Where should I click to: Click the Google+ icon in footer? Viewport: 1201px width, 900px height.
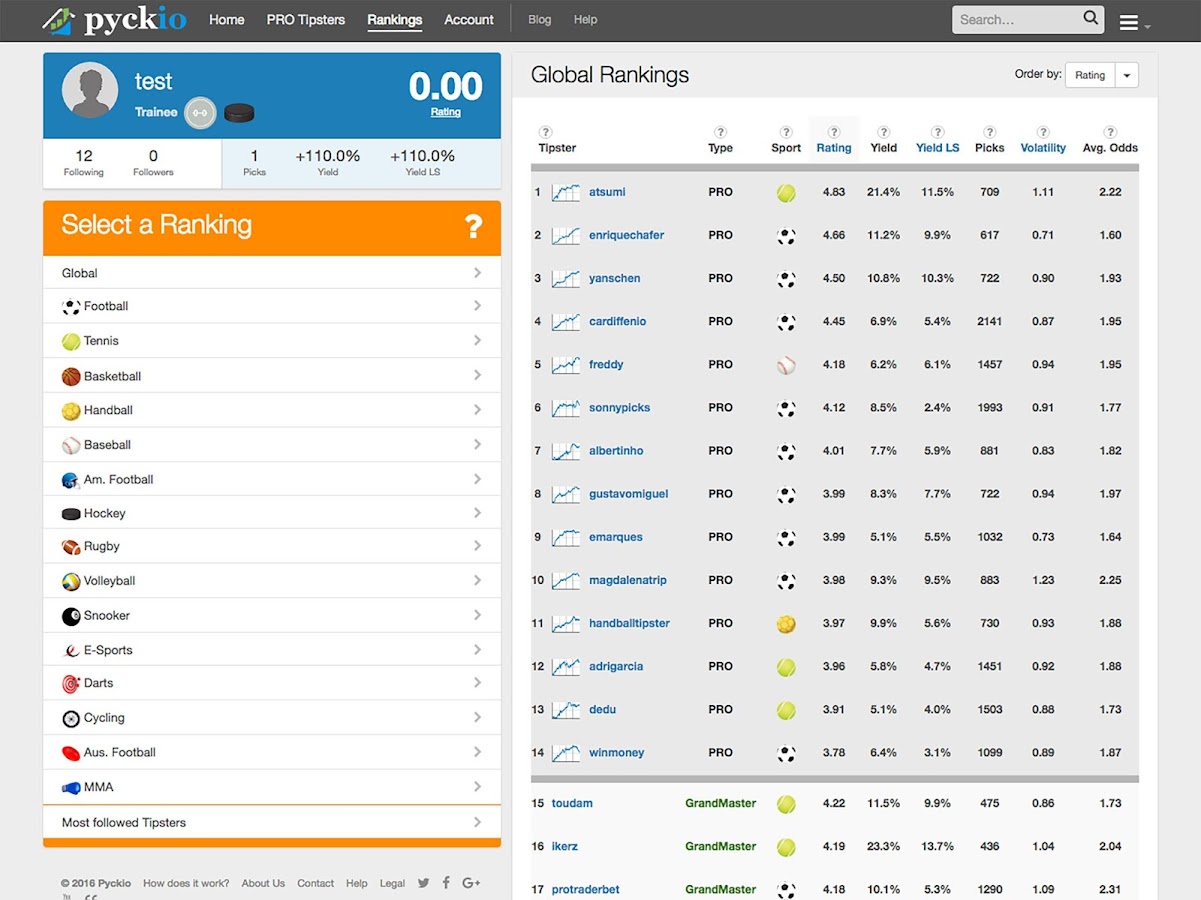(x=471, y=883)
